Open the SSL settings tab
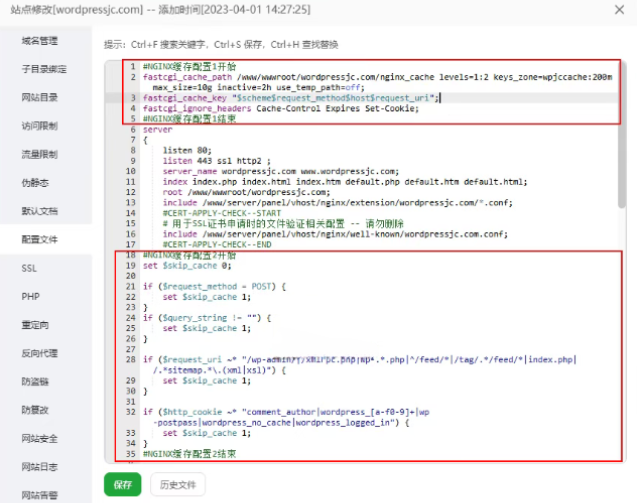This screenshot has height=503, width=637. pyautogui.click(x=29, y=268)
